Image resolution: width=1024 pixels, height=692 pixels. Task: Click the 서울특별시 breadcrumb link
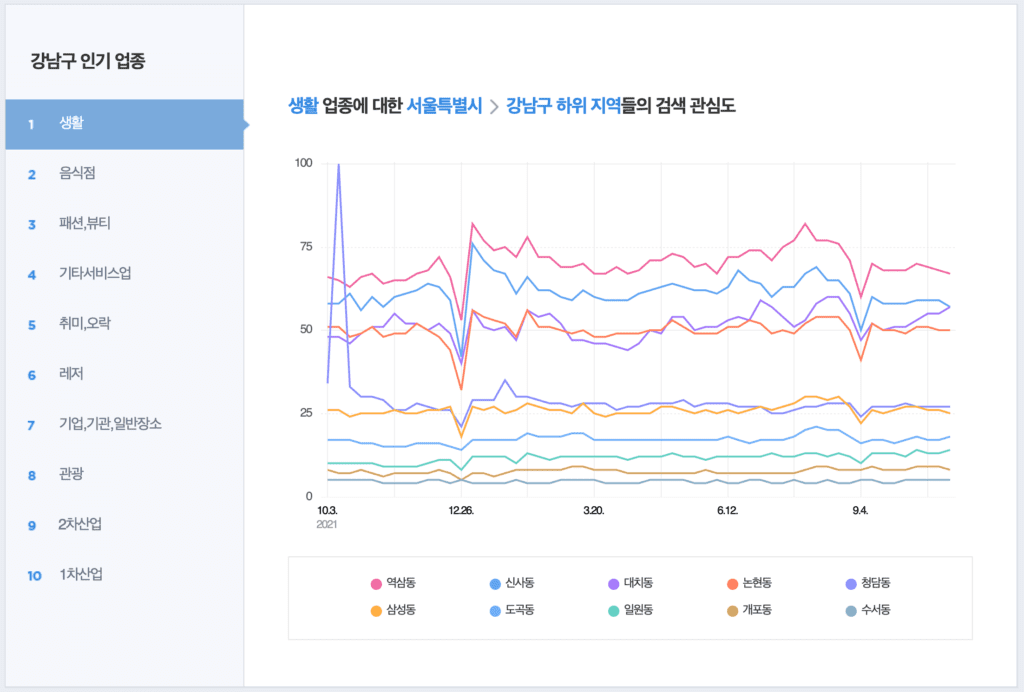pos(444,106)
